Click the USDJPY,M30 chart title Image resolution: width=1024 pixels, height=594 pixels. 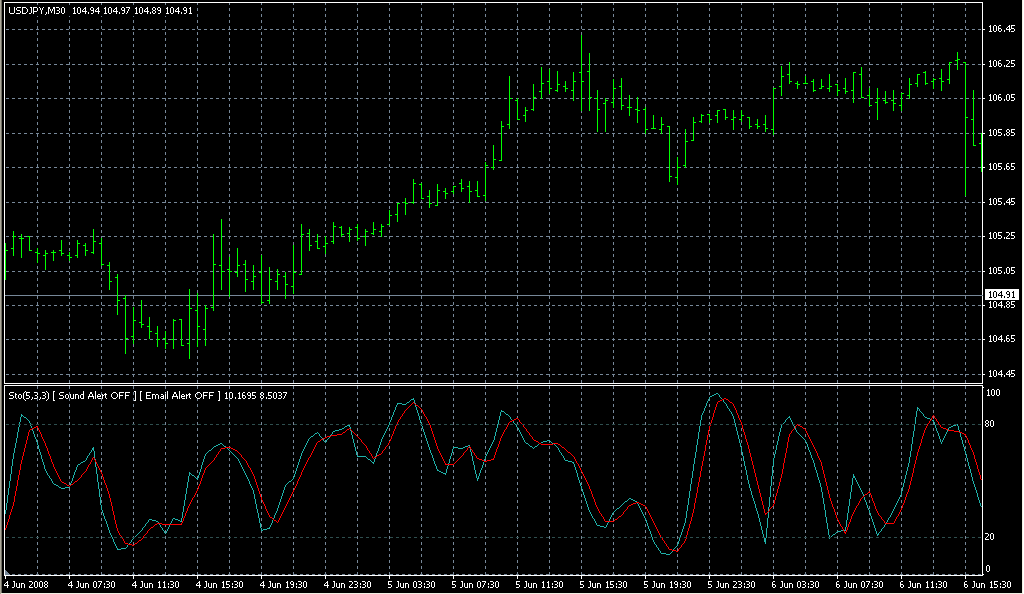(37, 11)
